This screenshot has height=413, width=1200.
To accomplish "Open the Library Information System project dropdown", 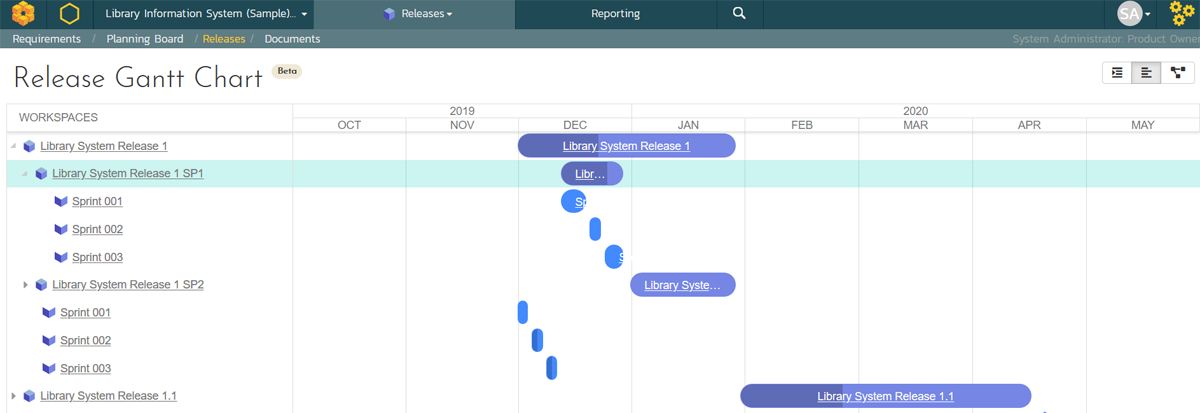I will (206, 14).
